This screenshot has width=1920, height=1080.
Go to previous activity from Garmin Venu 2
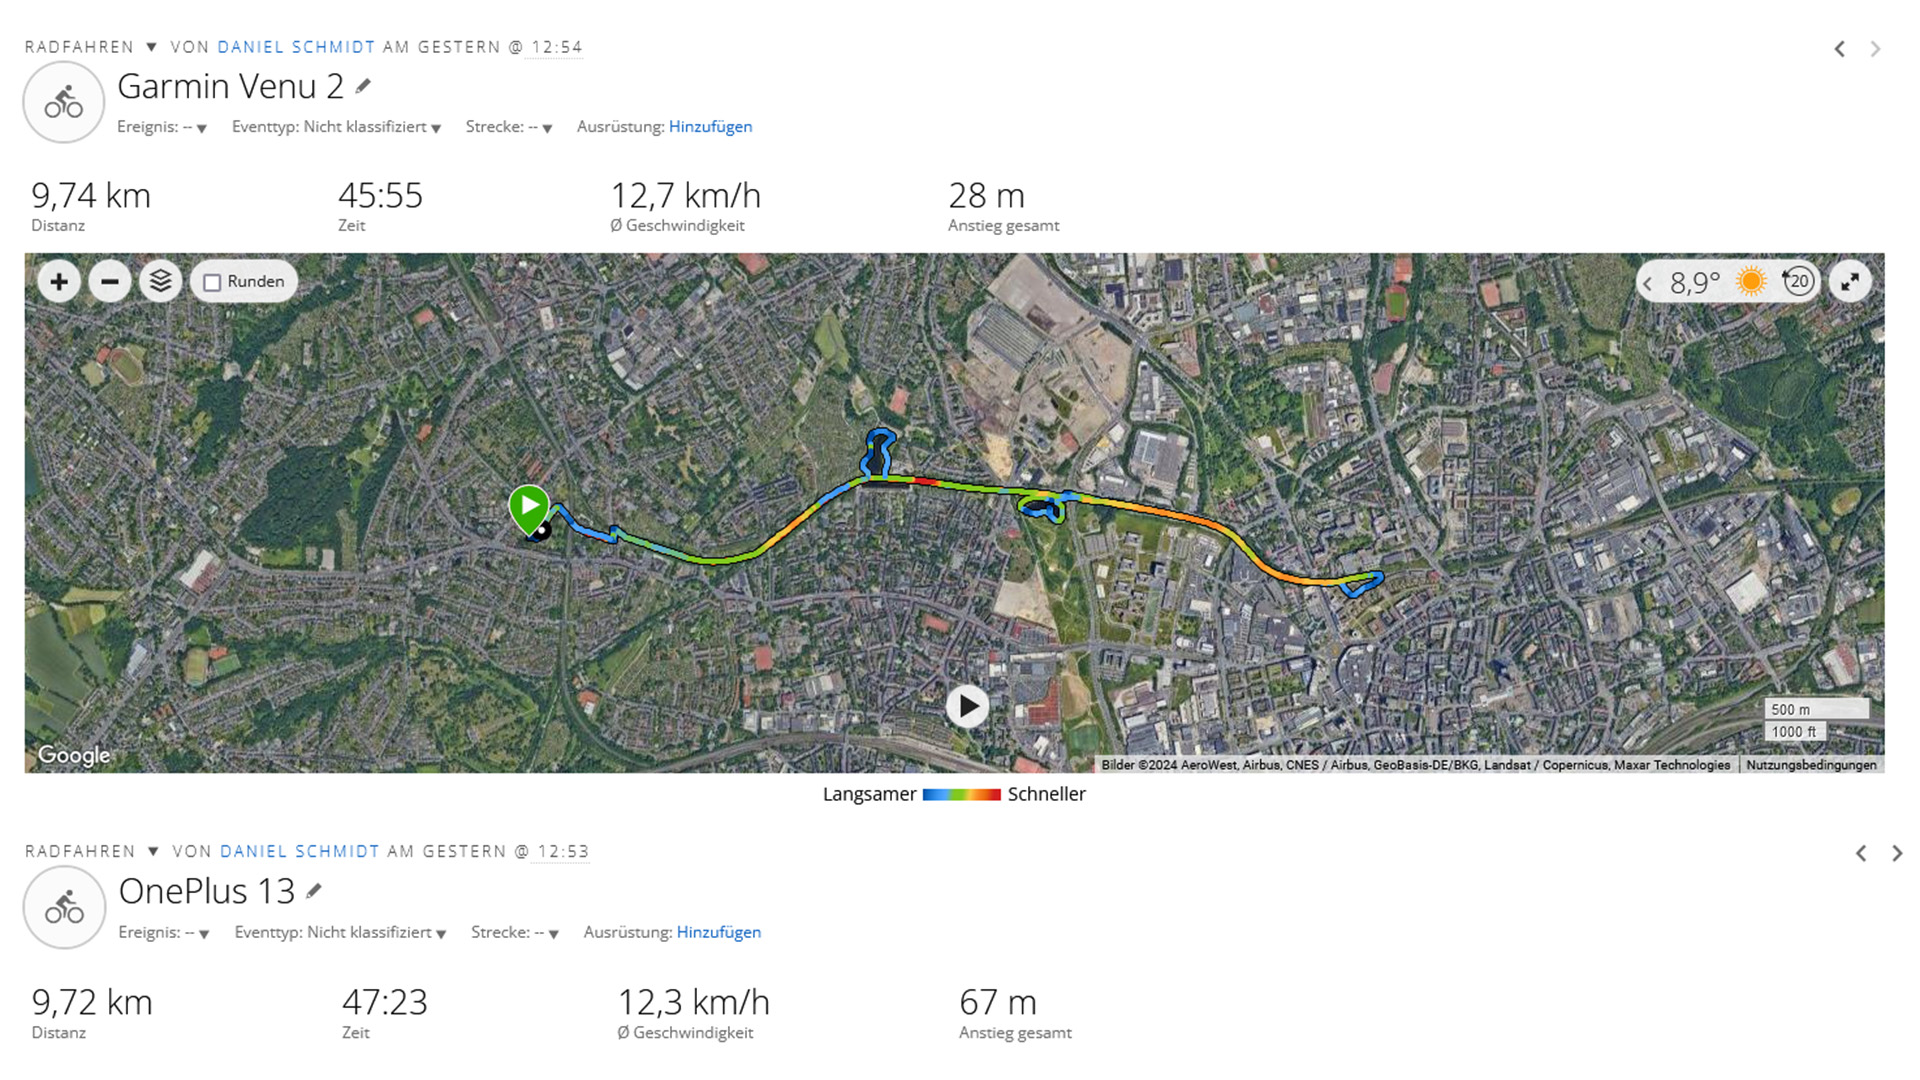pyautogui.click(x=1839, y=49)
